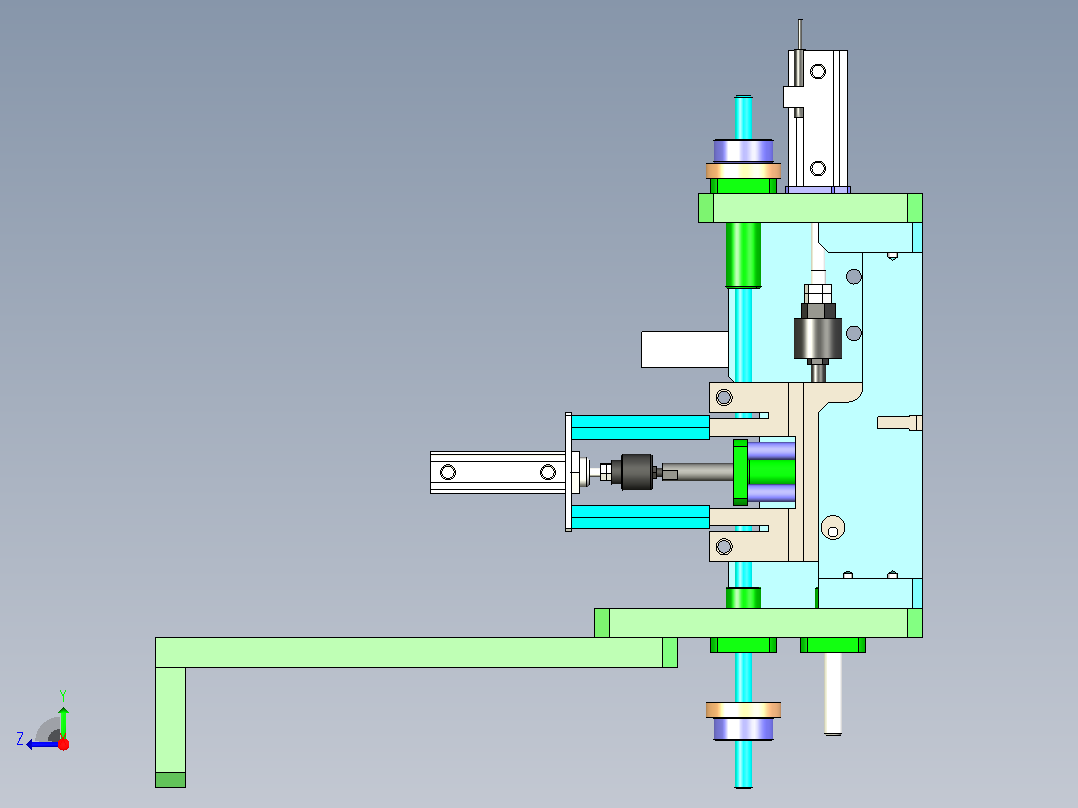This screenshot has height=808, width=1078.
Task: Select the long horizontal light green base arm
Action: click(416, 653)
